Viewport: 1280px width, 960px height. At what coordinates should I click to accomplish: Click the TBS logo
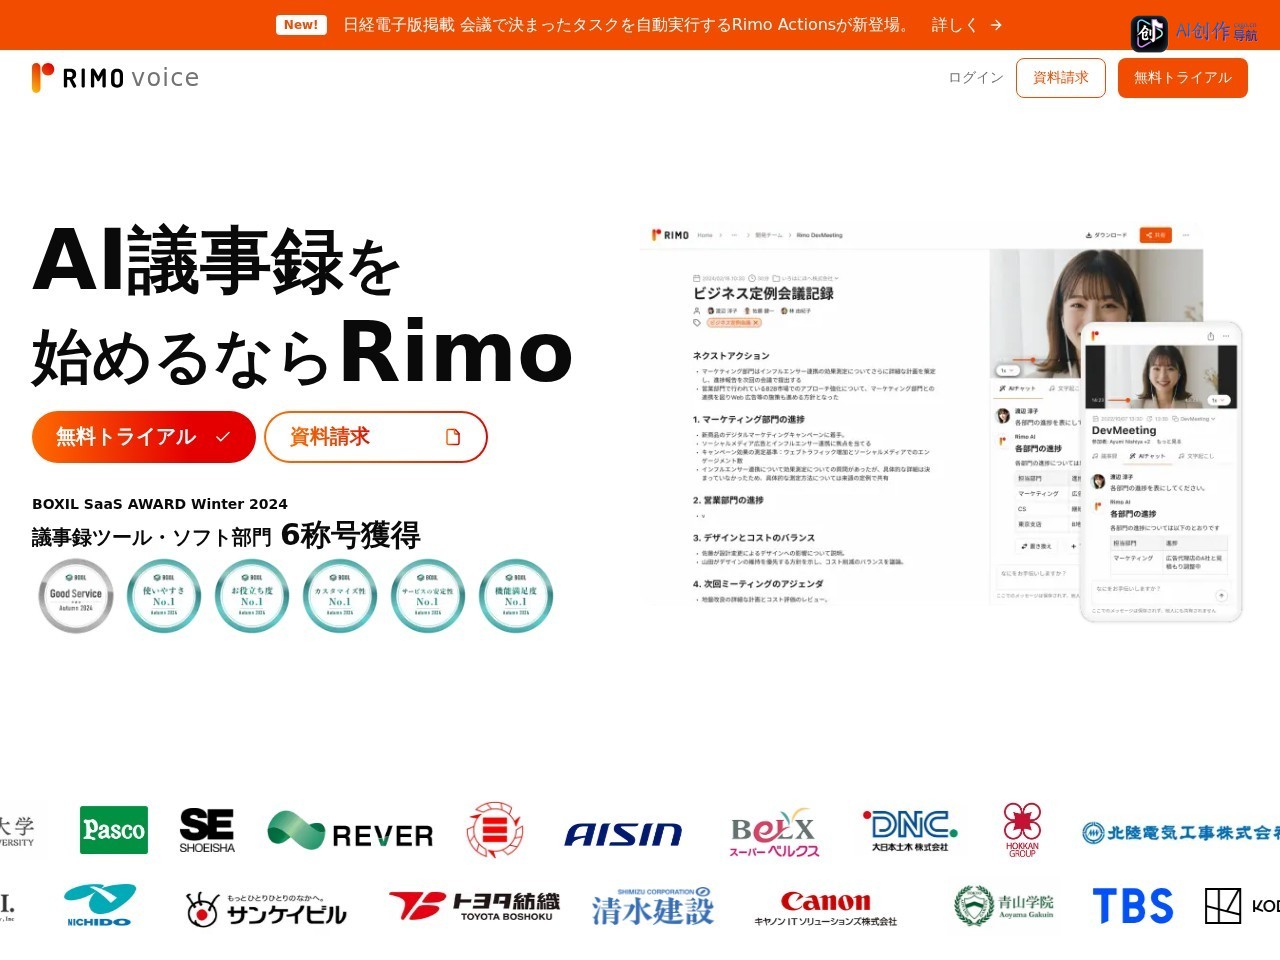click(1133, 906)
